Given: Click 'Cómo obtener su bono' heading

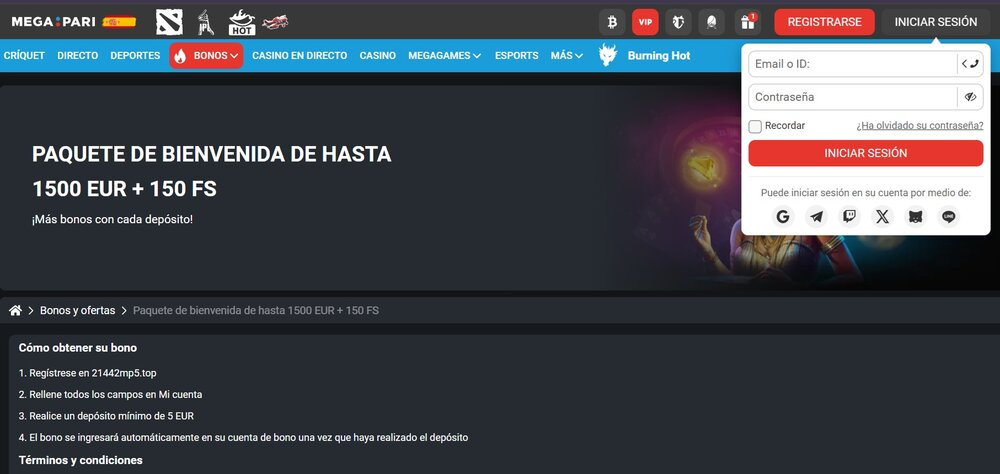Looking at the screenshot, I should [x=78, y=348].
